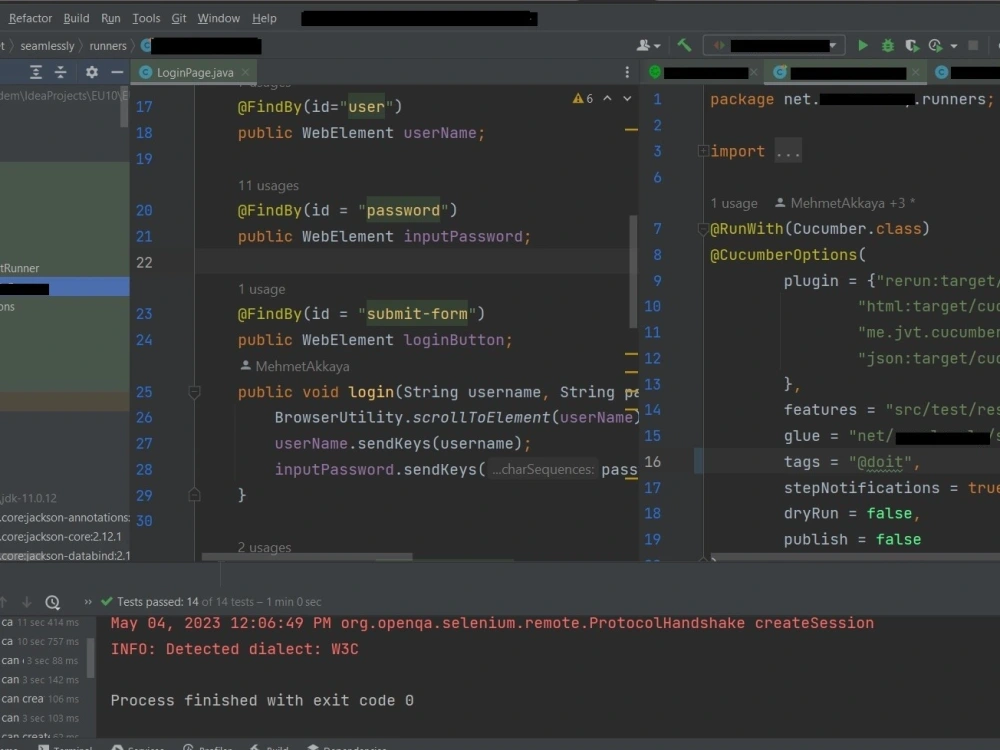Viewport: 1000px width, 750px height.
Task: Click the warnings indicator showing 6
Action: pos(583,98)
